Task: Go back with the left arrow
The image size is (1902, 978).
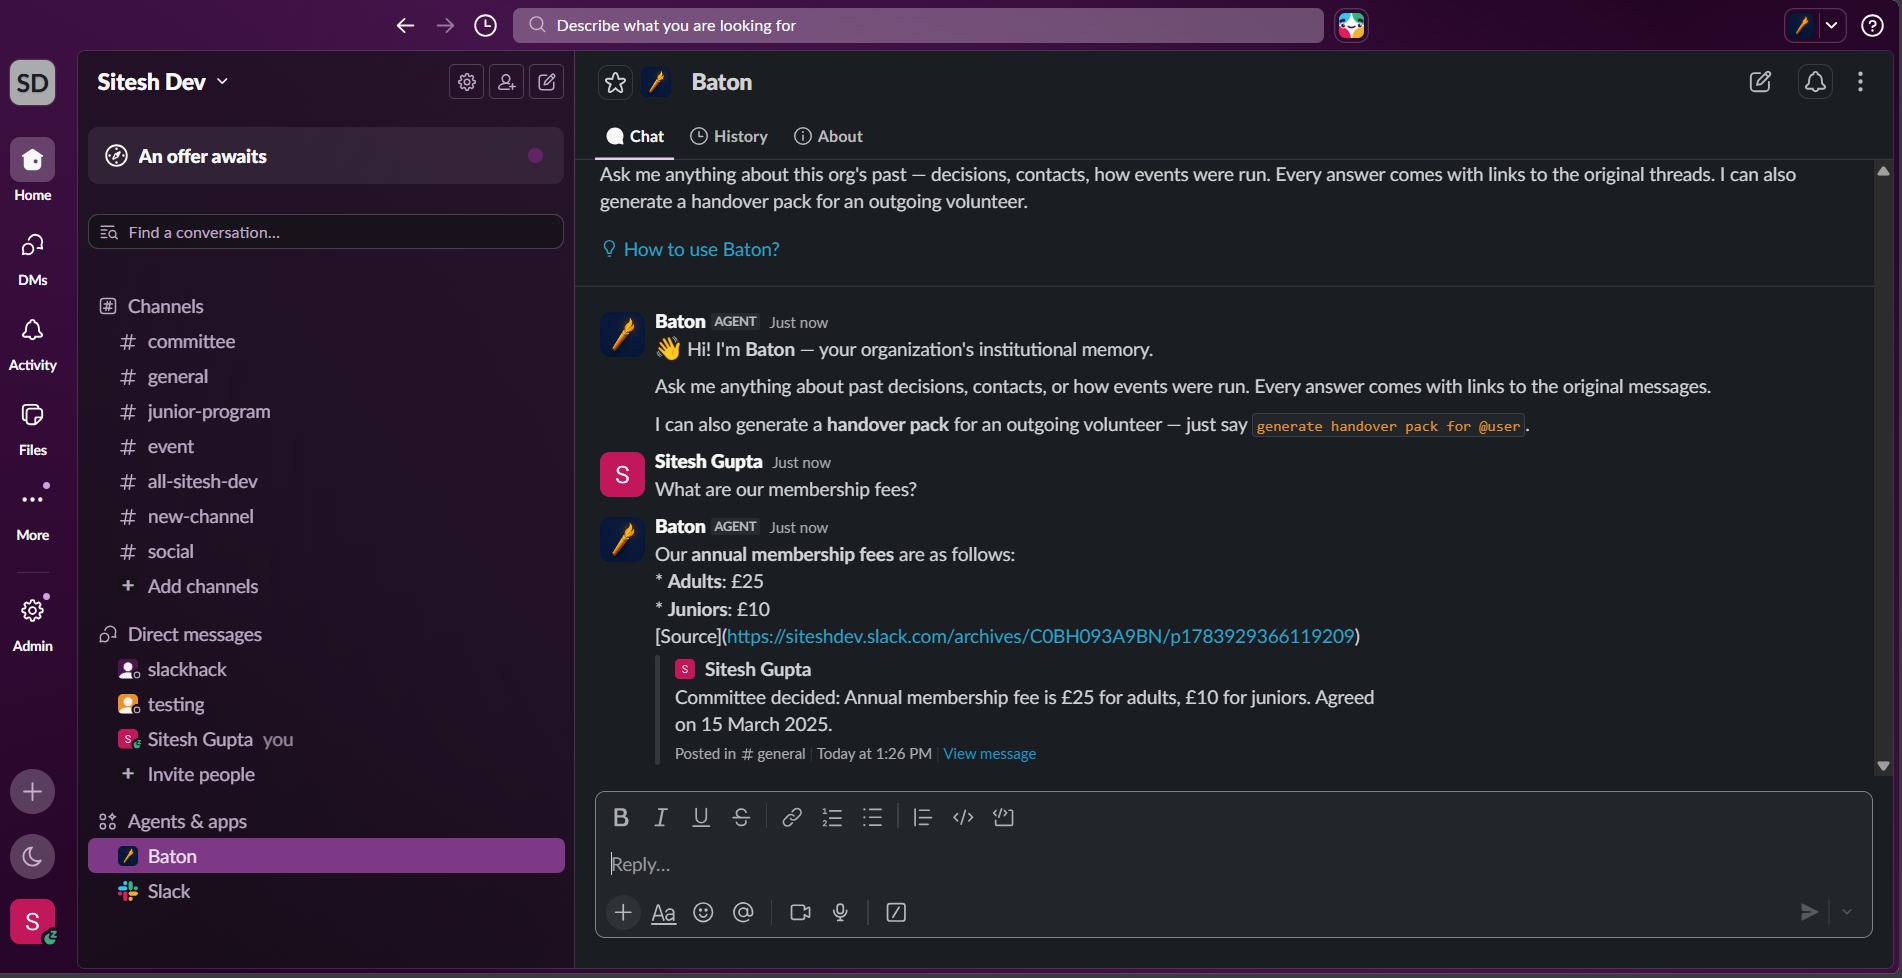Action: coord(405,25)
